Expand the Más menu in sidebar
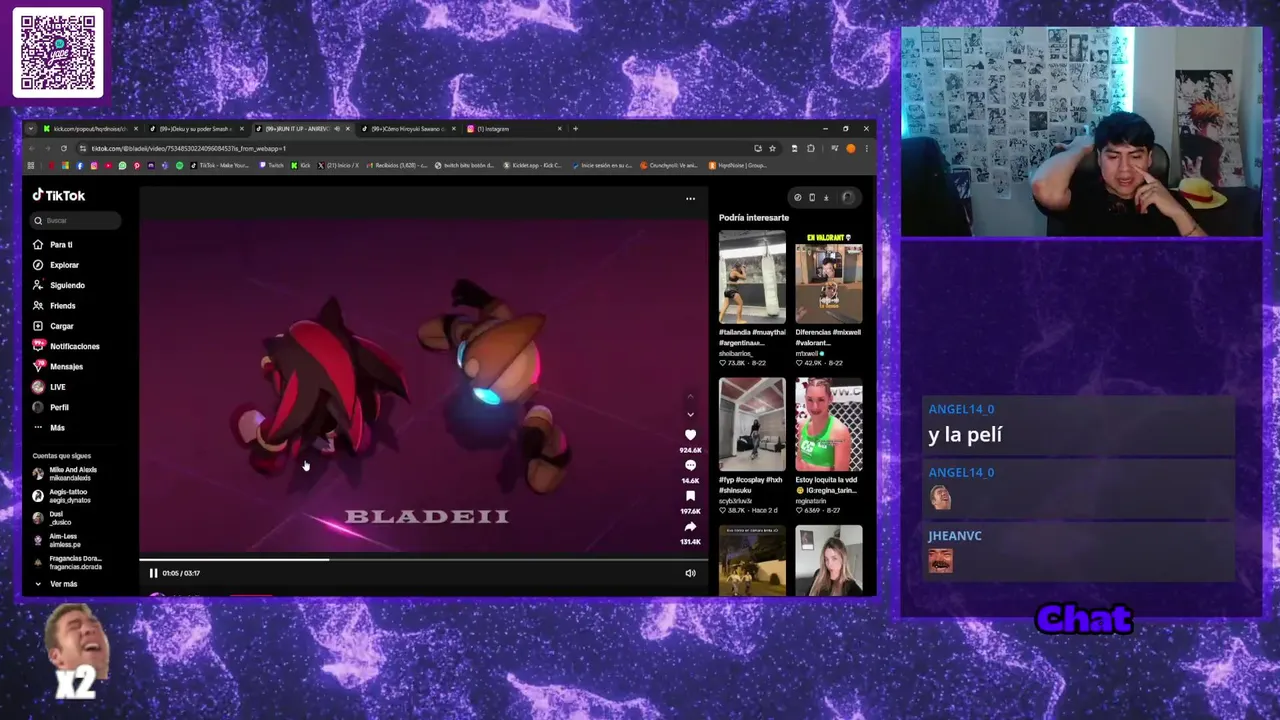The height and width of the screenshot is (720, 1280). [x=57, y=428]
